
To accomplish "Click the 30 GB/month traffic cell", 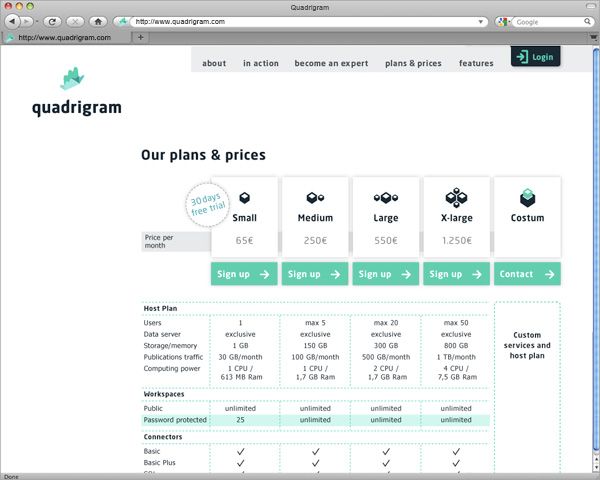I will (240, 357).
